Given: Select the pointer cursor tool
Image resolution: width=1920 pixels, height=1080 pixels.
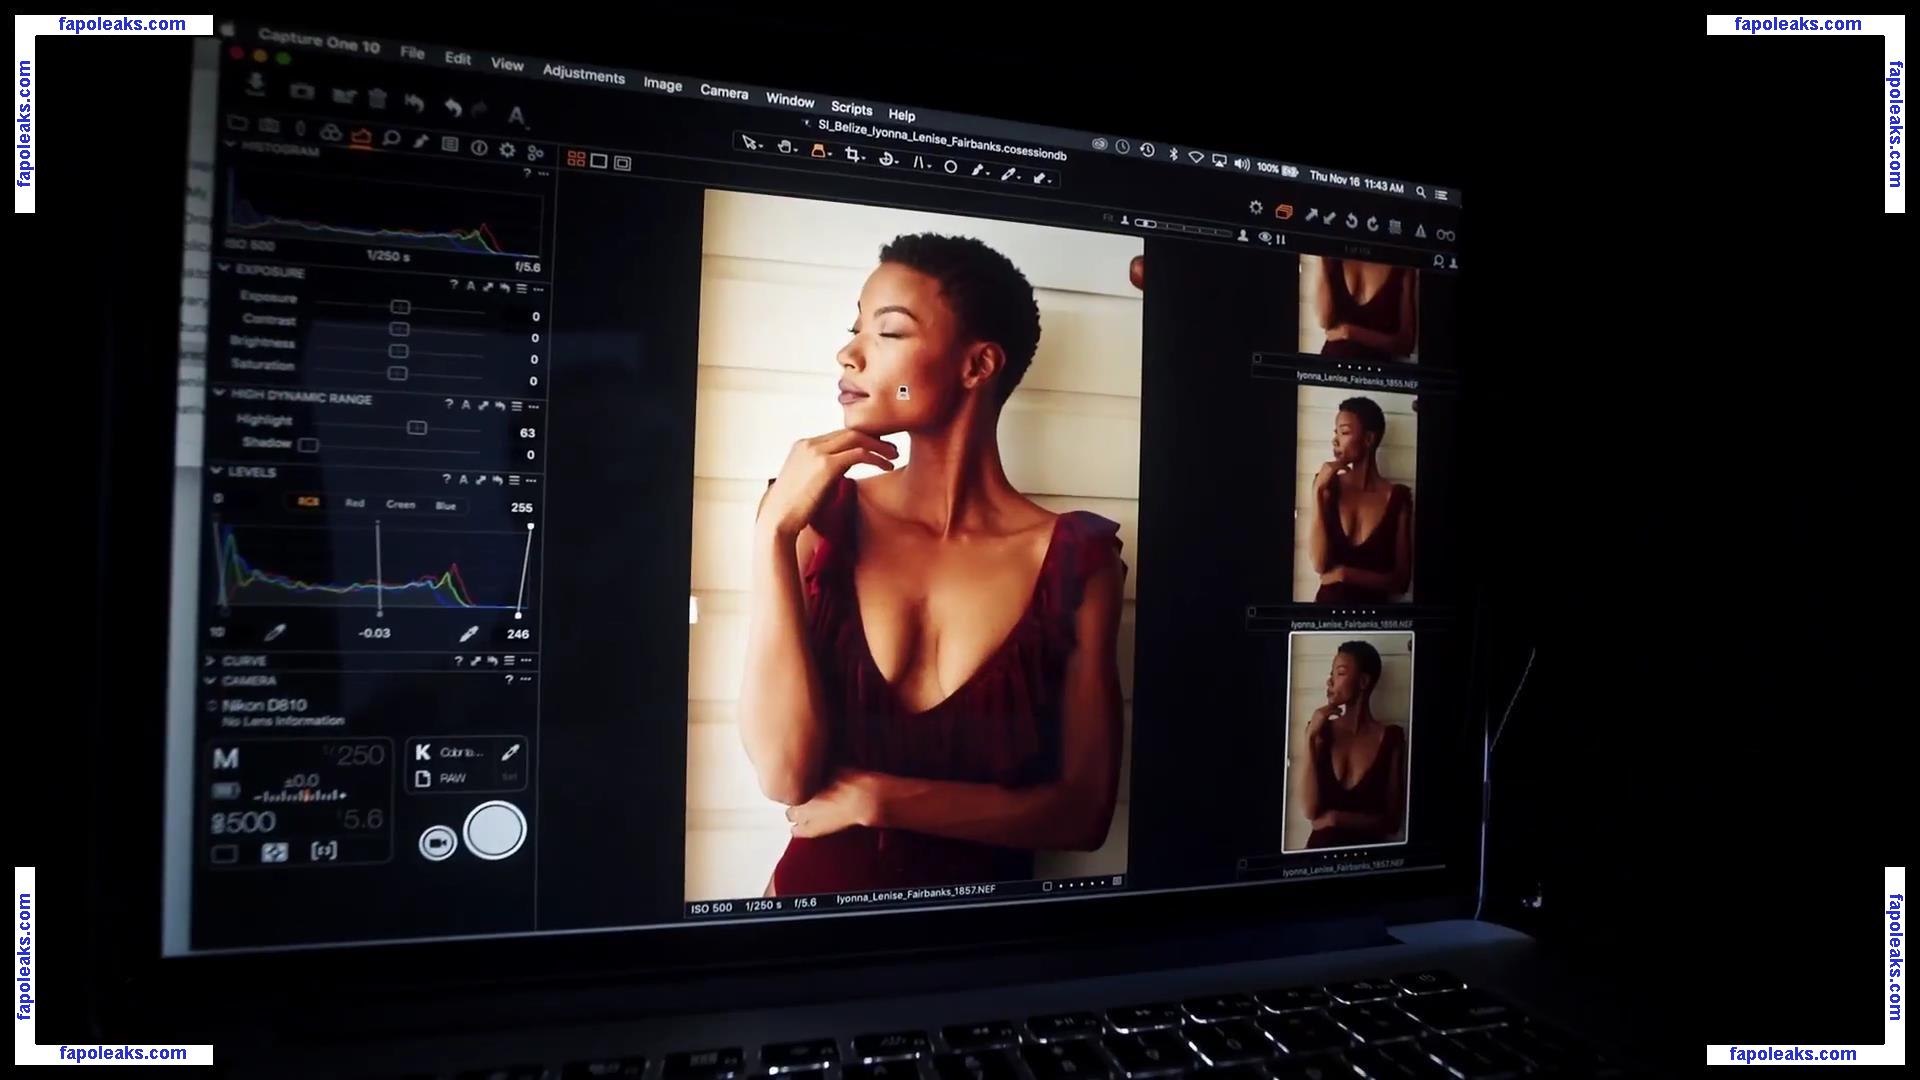Looking at the screenshot, I should (750, 143).
